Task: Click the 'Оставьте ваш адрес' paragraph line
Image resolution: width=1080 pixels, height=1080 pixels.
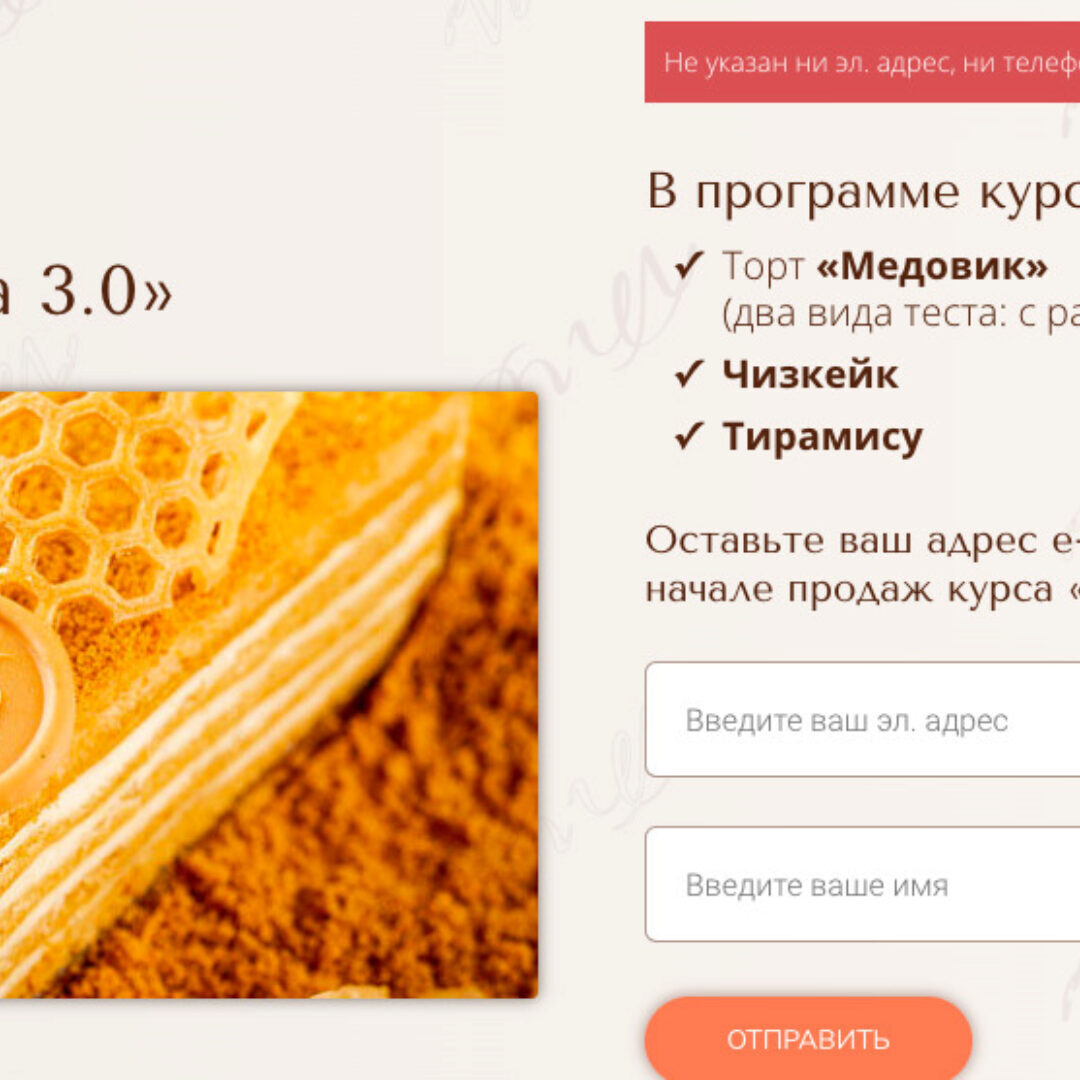Action: coord(862,541)
